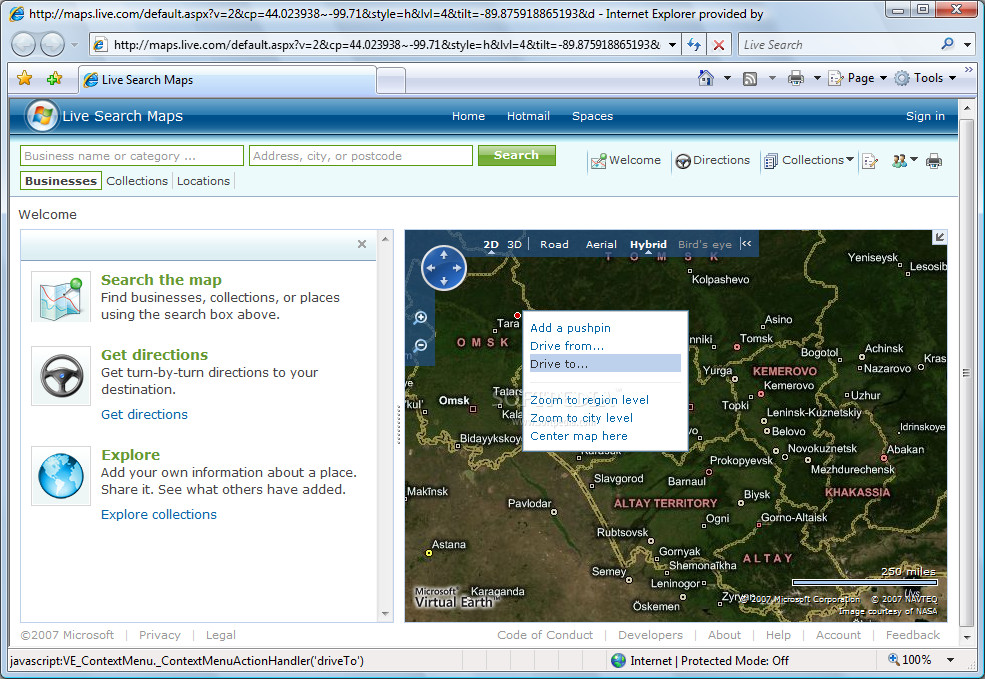Choose Zoom to region level
Image resolution: width=985 pixels, height=679 pixels.
[589, 400]
